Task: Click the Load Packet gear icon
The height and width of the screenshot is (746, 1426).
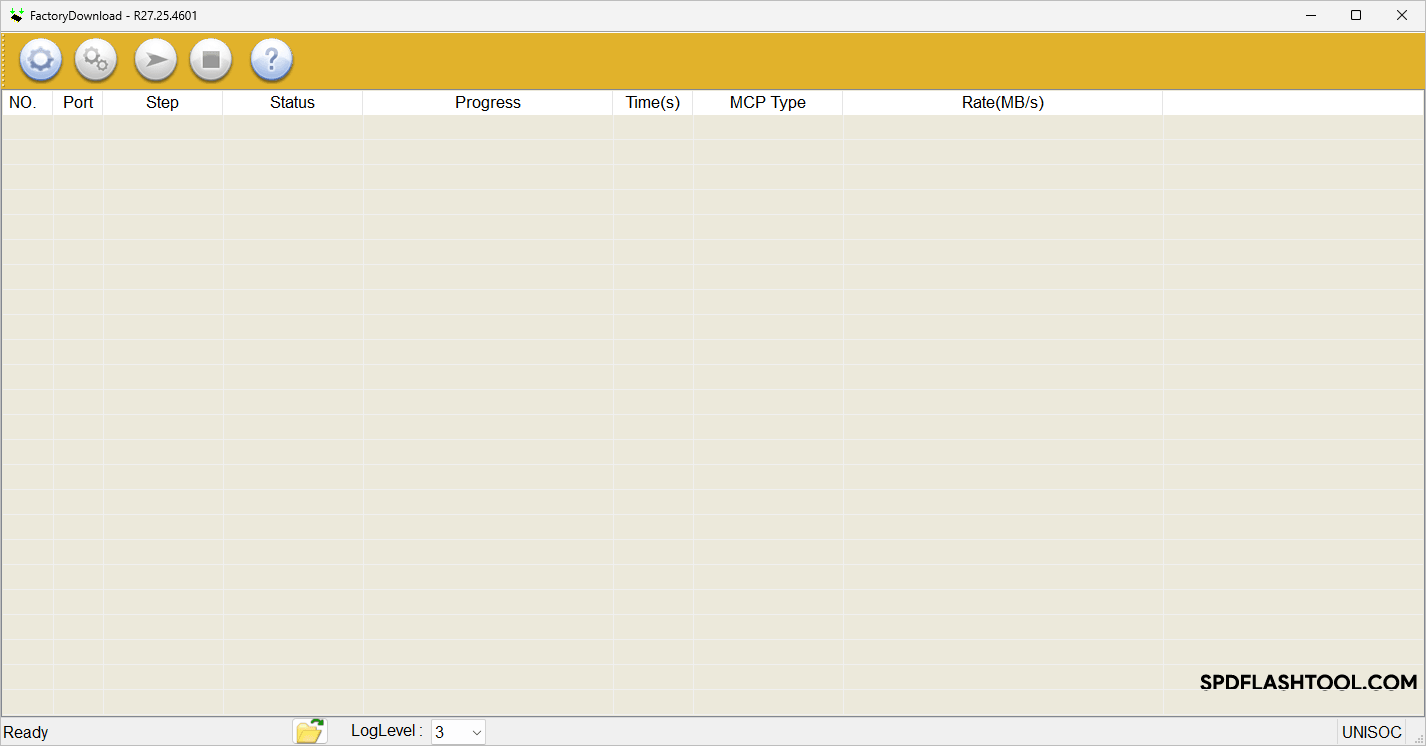Action: [x=40, y=60]
